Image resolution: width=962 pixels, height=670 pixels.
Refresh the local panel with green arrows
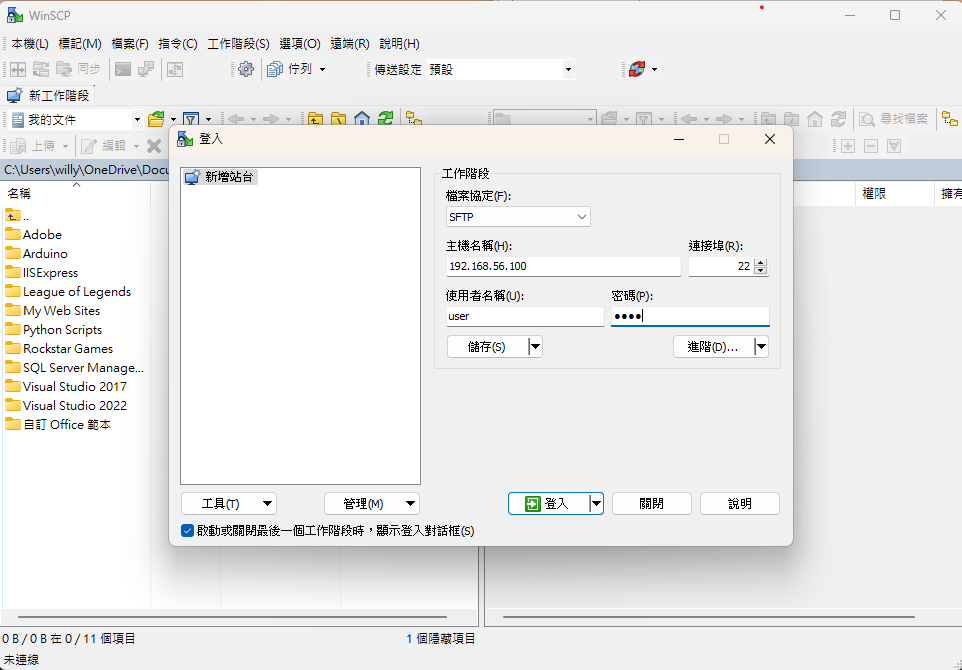385,119
